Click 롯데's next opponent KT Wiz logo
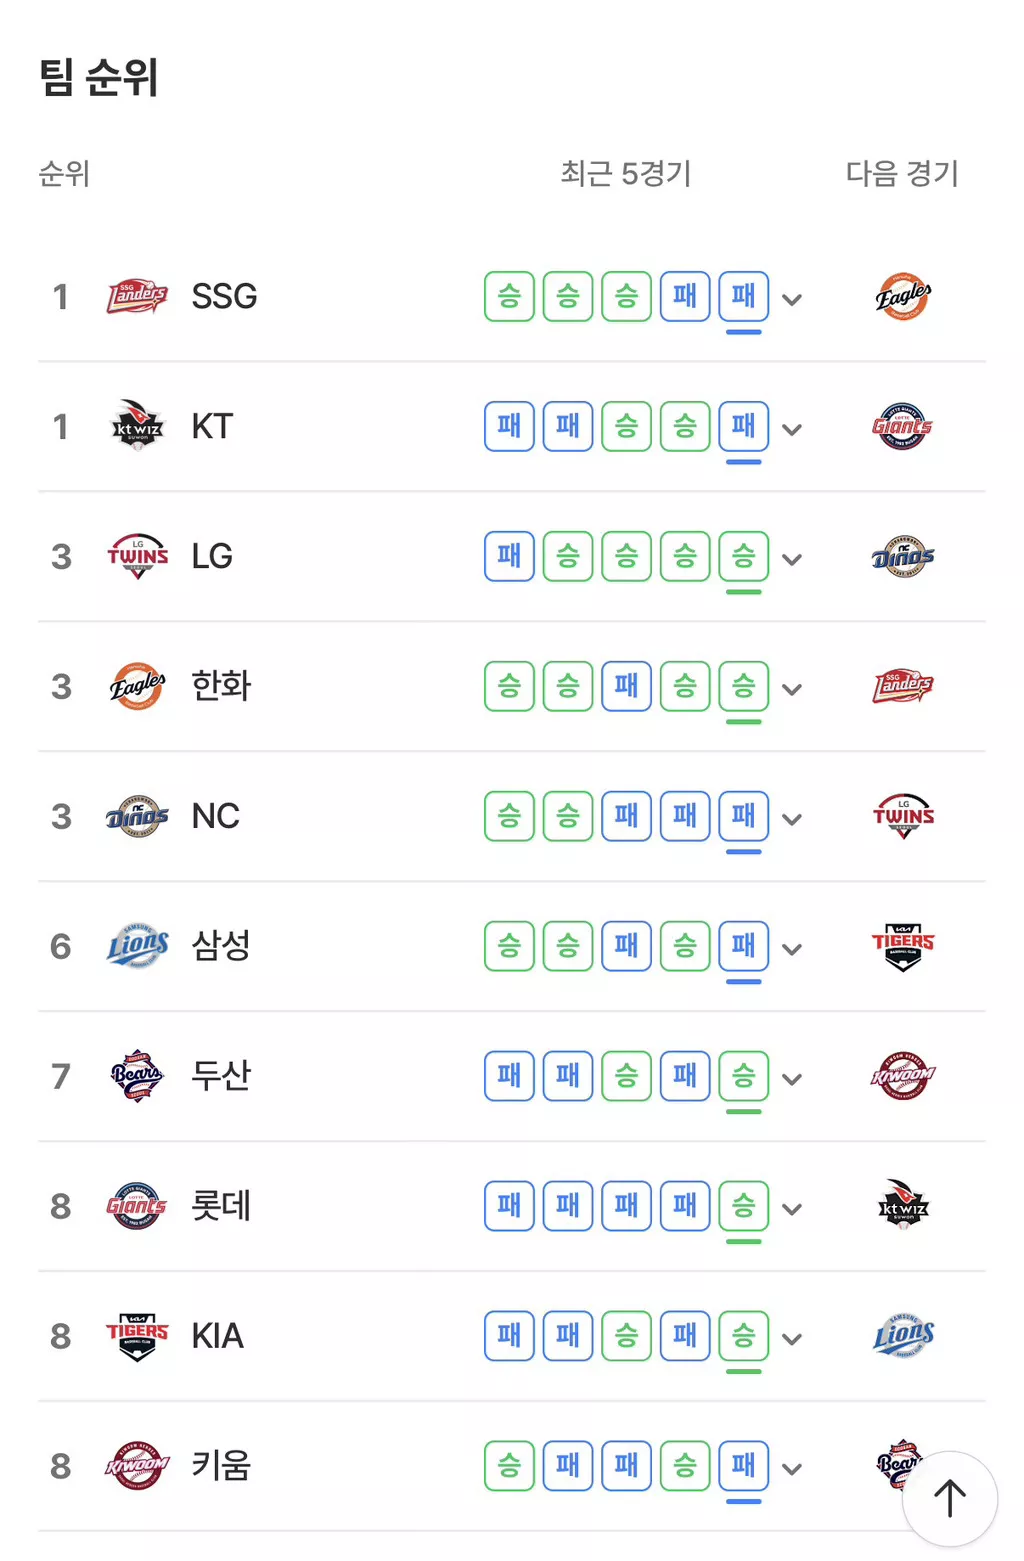The image size is (1024, 1561). (x=903, y=1206)
